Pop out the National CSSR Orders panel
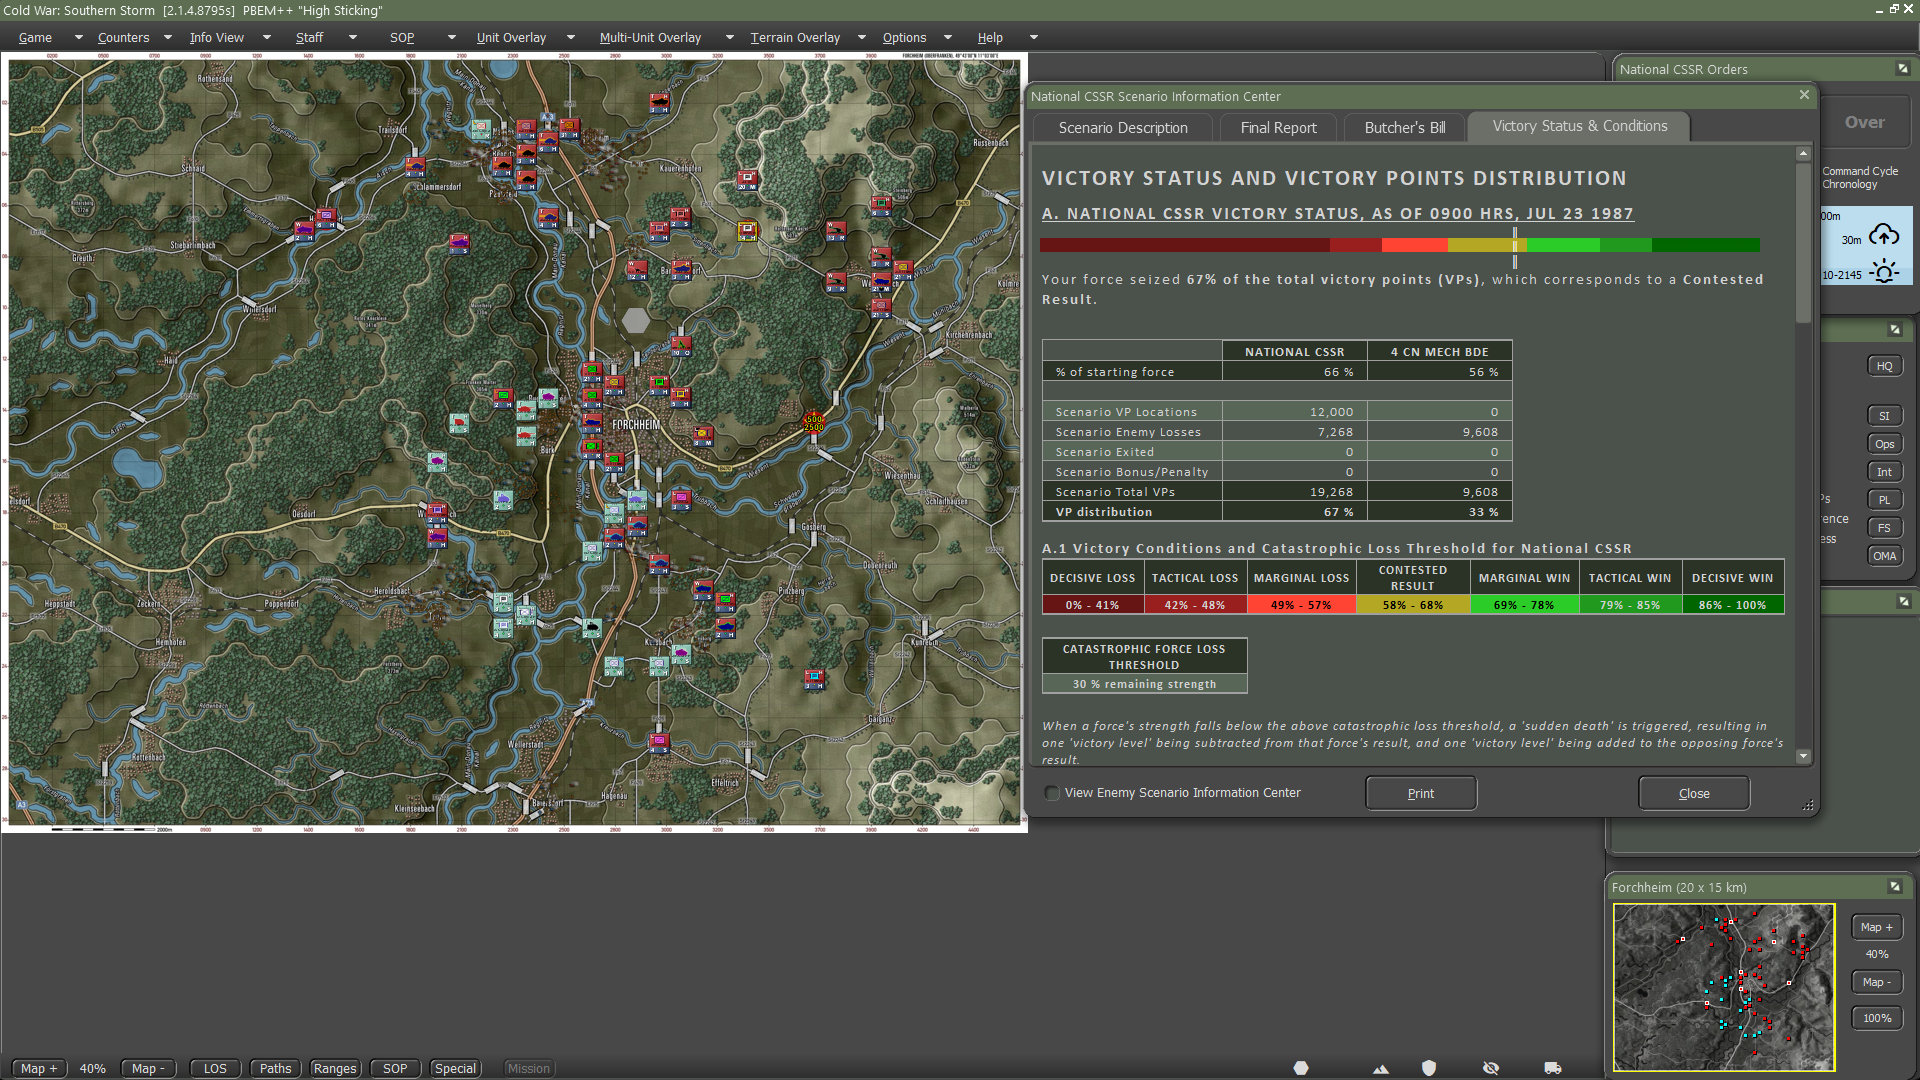Screen dimensions: 1920x1080 (x=1902, y=69)
